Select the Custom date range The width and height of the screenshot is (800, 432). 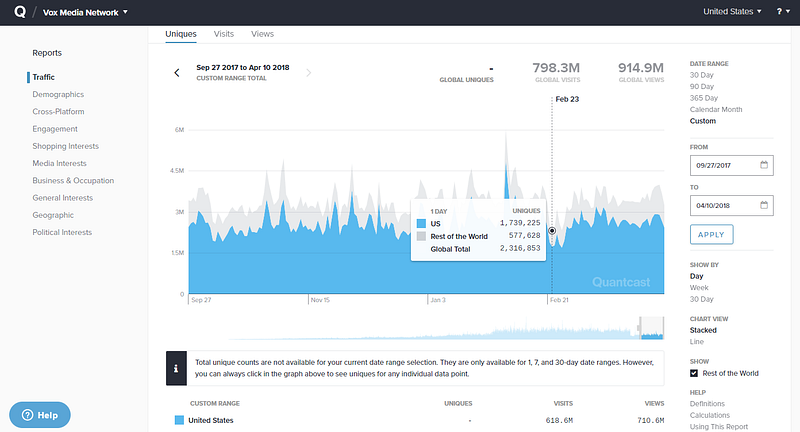tap(703, 121)
